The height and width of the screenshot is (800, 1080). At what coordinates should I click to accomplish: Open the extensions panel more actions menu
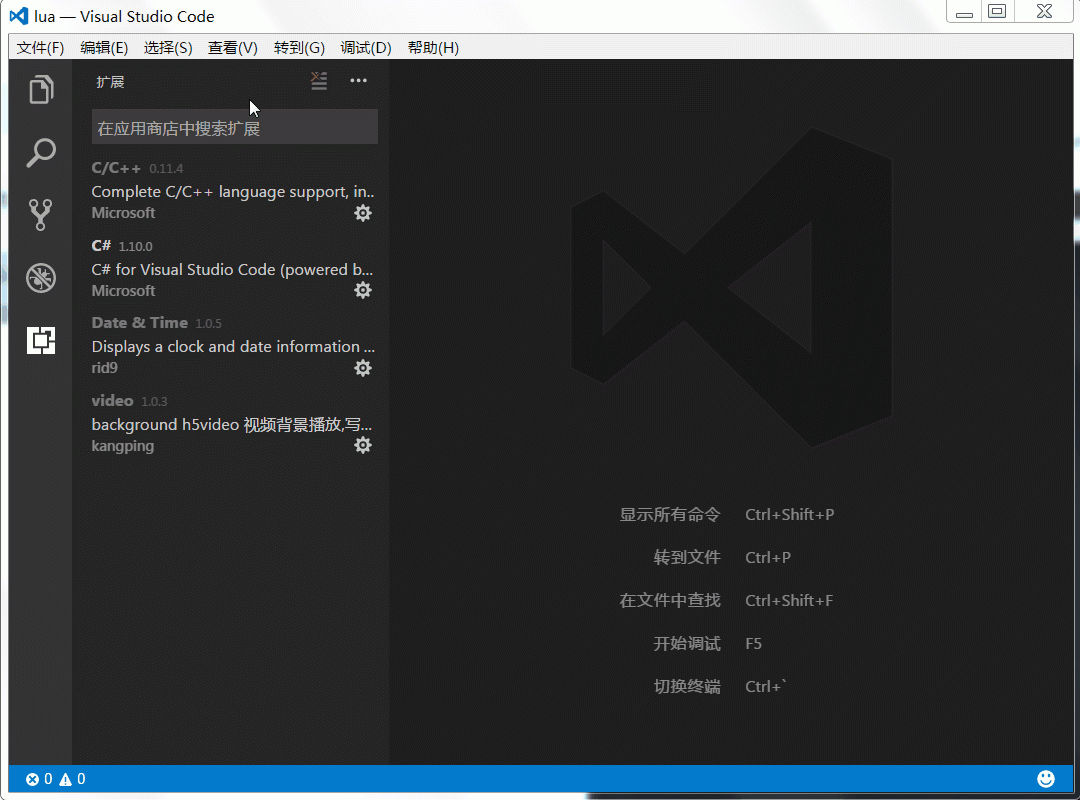coord(358,80)
